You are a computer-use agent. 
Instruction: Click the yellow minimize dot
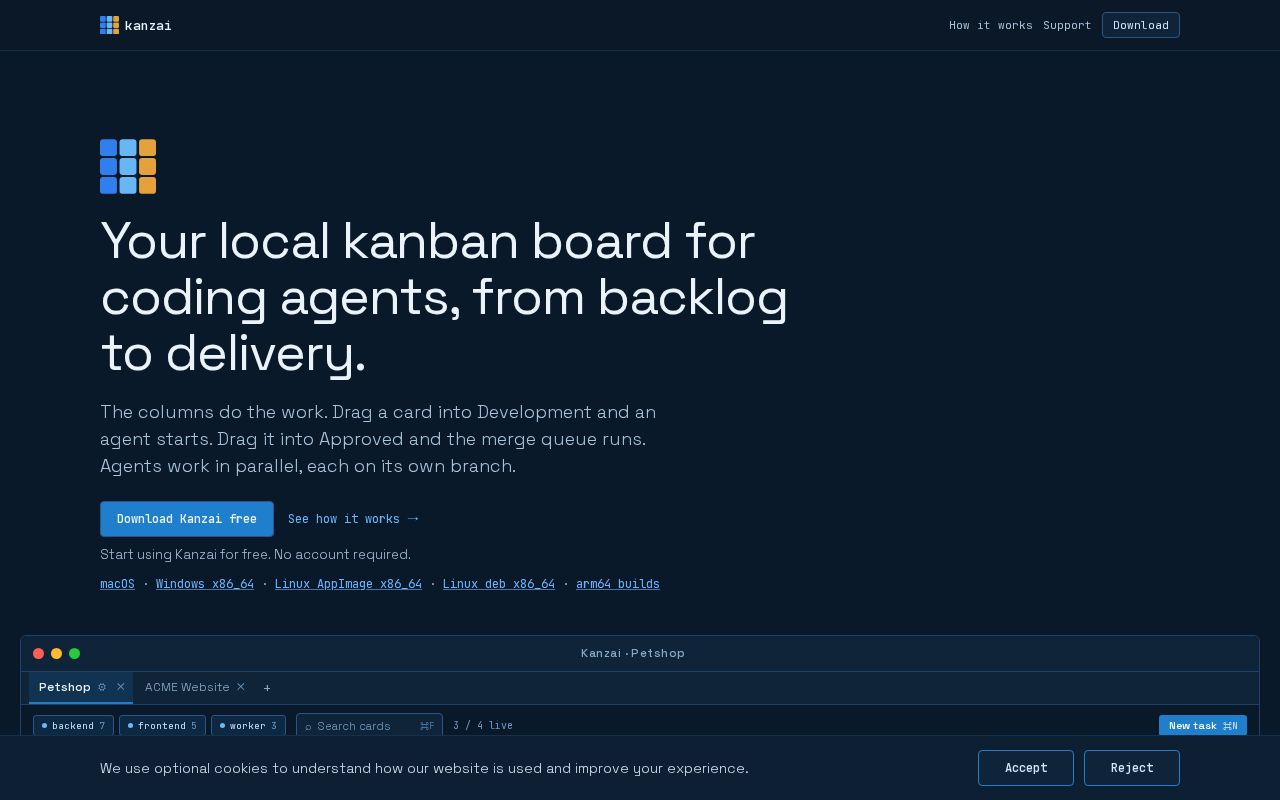tap(57, 653)
